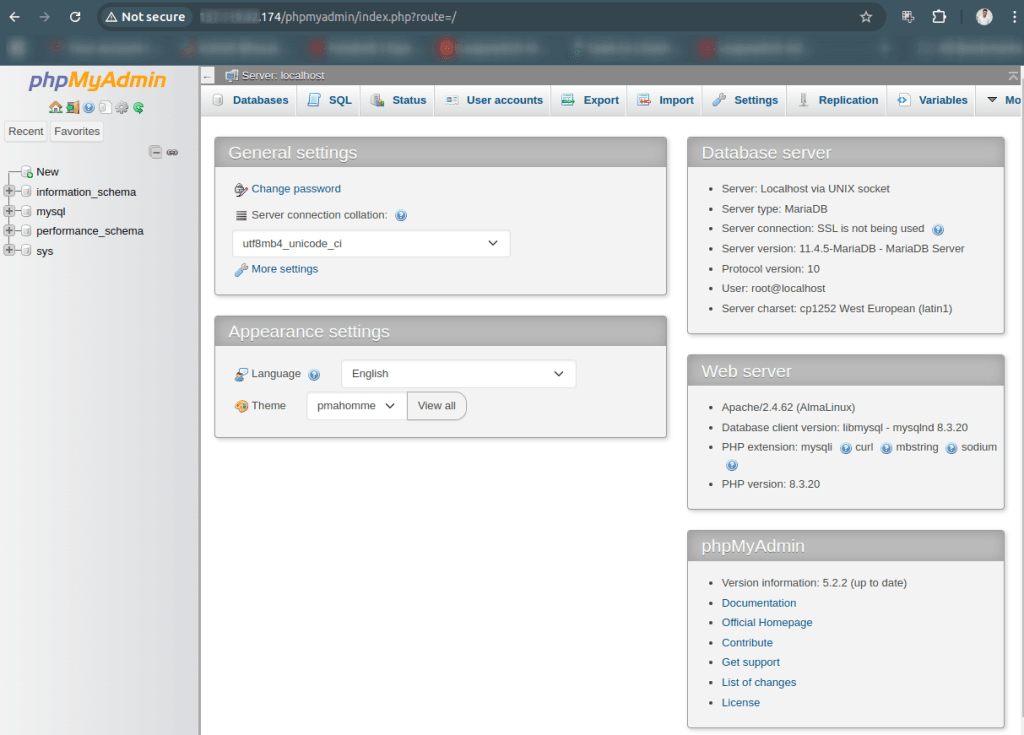Image resolution: width=1024 pixels, height=735 pixels.
Task: Click the text 'Server version: 11.4.5-MariaDB - MariaDB Server'
Action: tap(842, 249)
